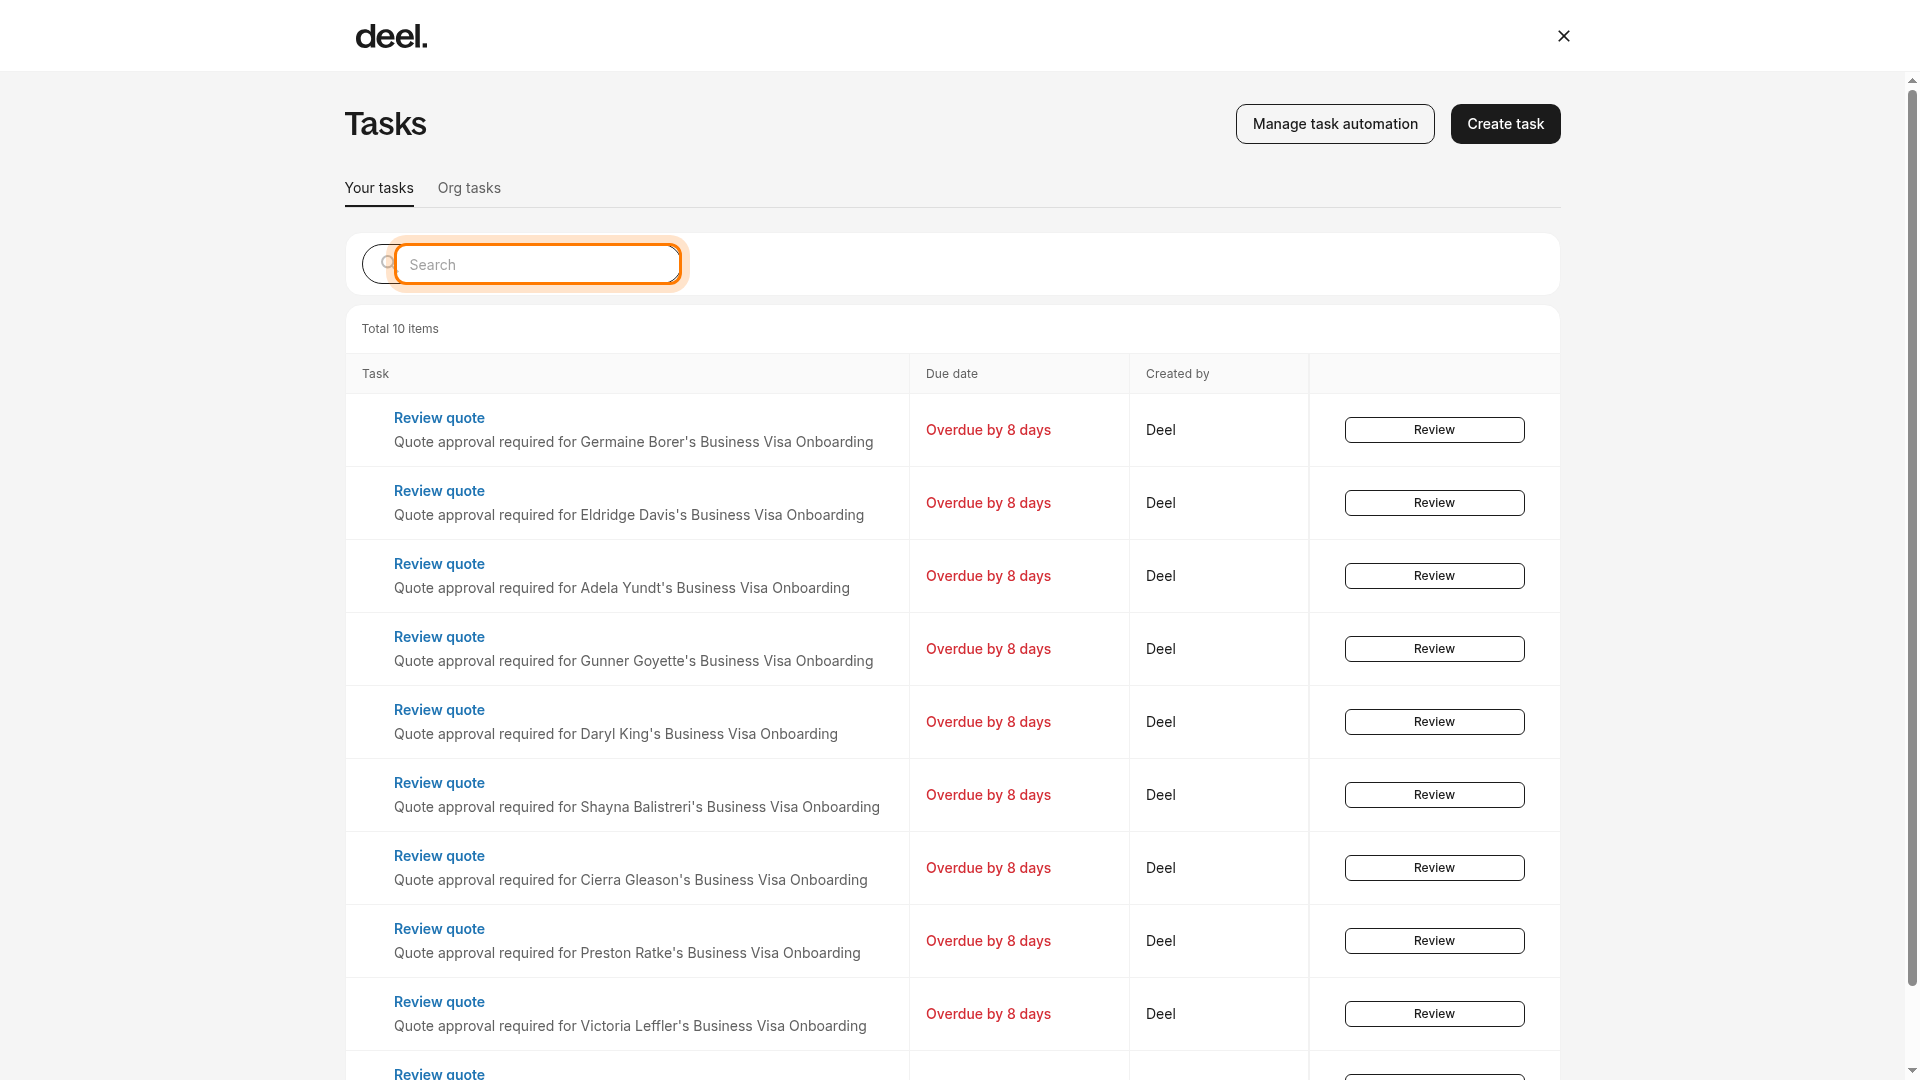Click overdue status in Germaine Borer's row

(x=988, y=430)
